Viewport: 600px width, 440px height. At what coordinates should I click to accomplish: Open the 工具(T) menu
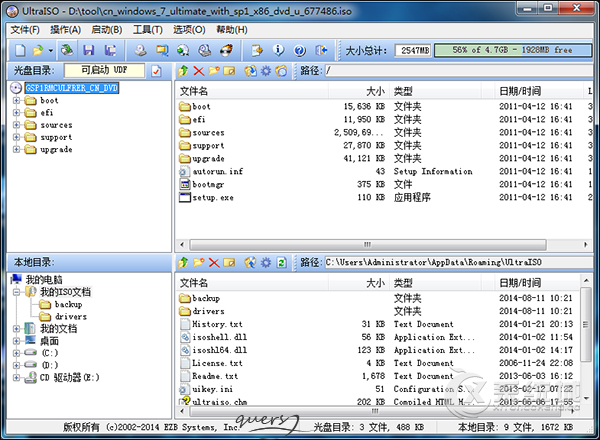click(x=148, y=29)
